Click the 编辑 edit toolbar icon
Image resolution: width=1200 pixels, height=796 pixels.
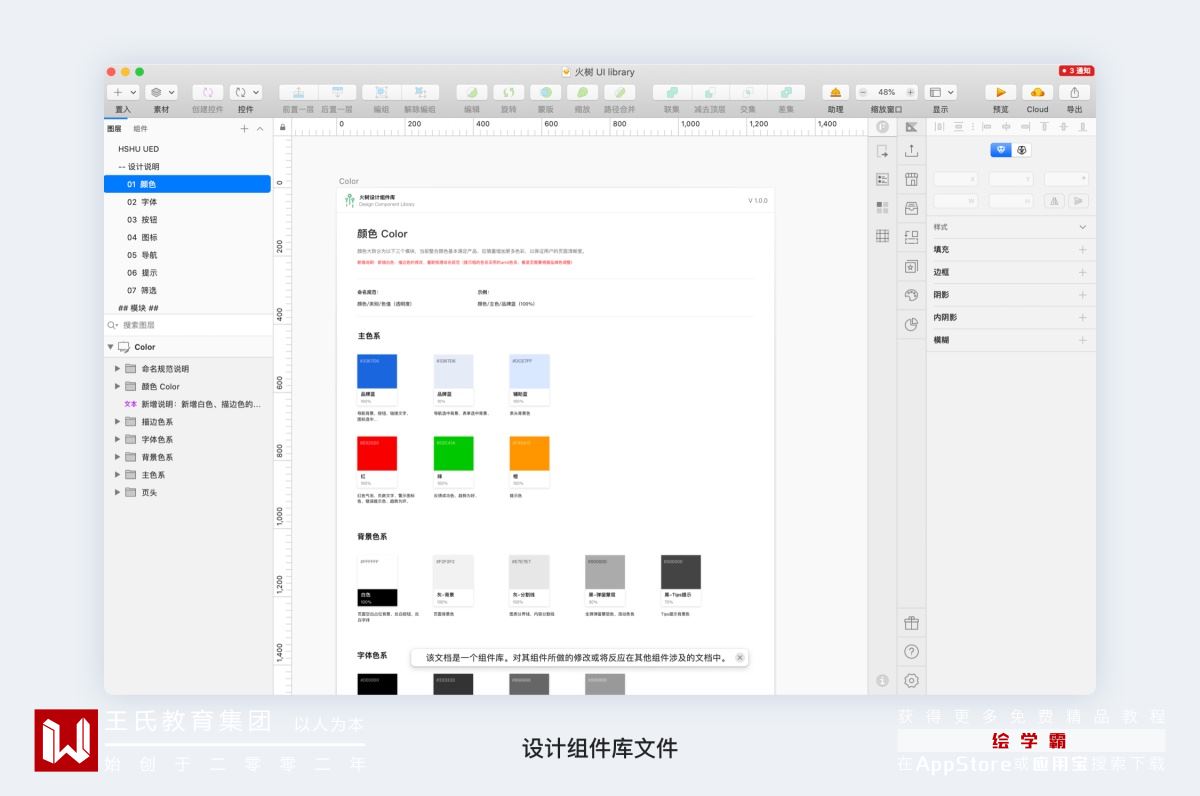click(471, 92)
